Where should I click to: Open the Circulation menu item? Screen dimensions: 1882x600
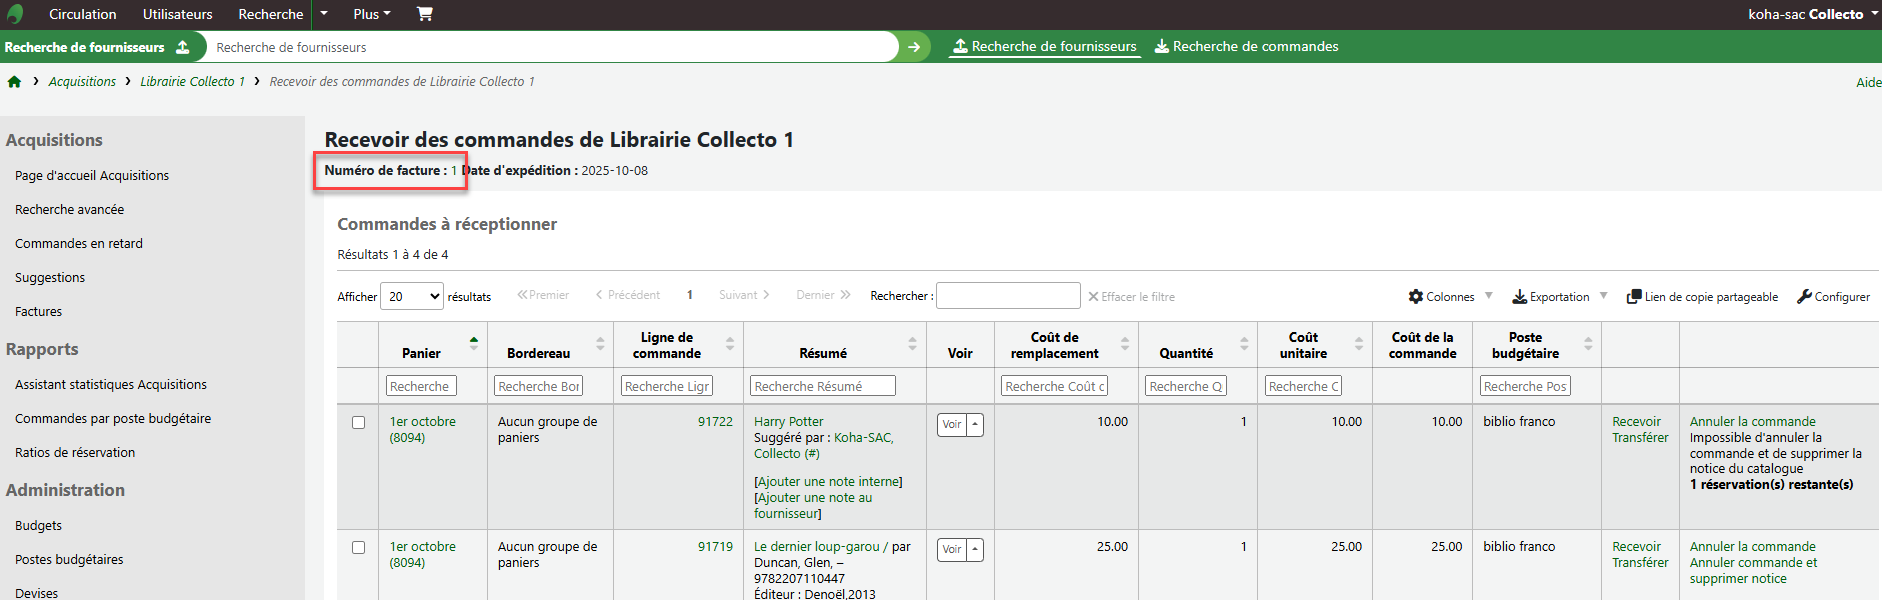tap(82, 14)
